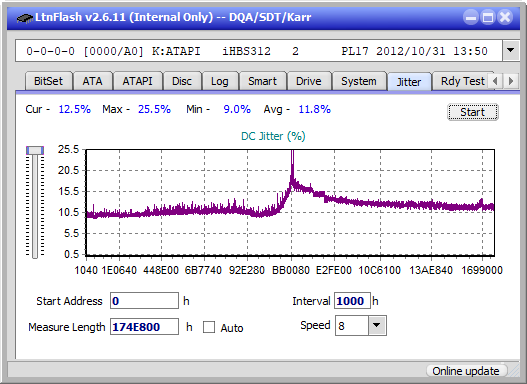
Task: Click the vertical scale slider handle
Action: coord(35,150)
